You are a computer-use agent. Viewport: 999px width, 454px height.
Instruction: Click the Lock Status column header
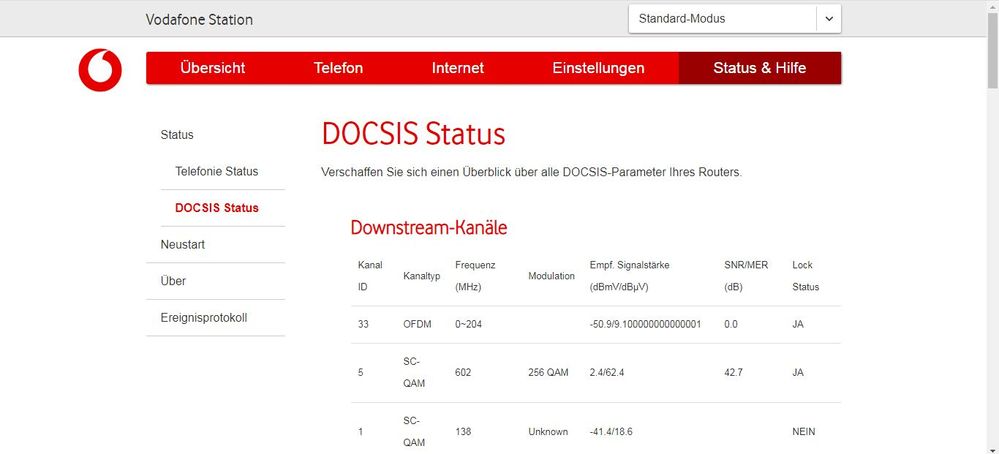(x=805, y=276)
